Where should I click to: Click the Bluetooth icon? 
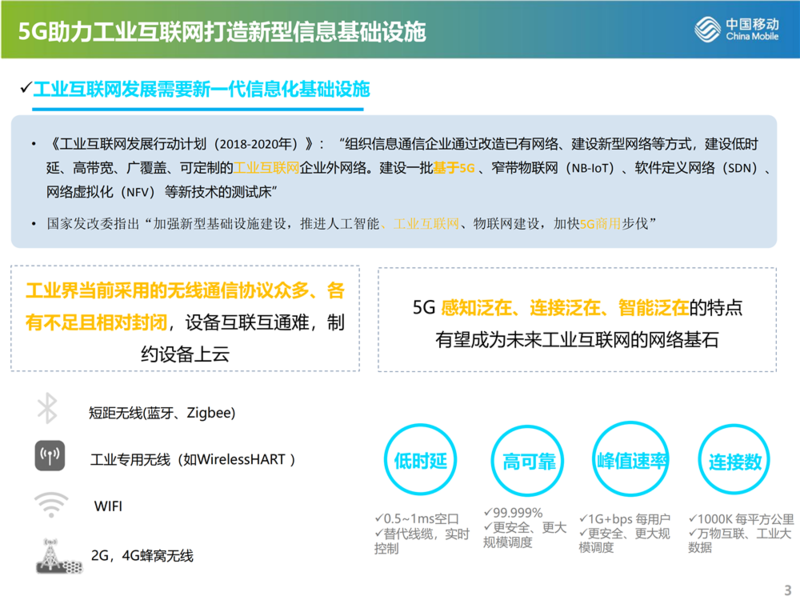click(48, 410)
